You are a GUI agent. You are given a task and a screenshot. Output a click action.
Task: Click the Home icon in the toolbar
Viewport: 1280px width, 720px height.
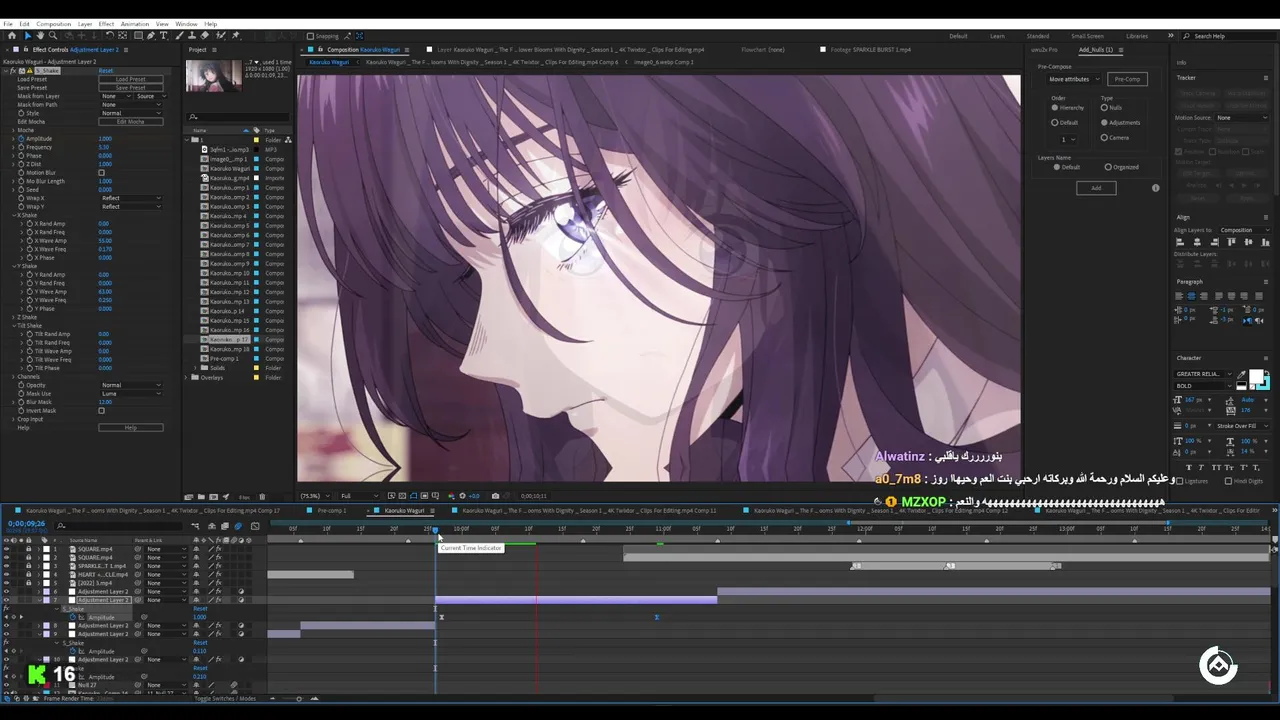pyautogui.click(x=12, y=36)
